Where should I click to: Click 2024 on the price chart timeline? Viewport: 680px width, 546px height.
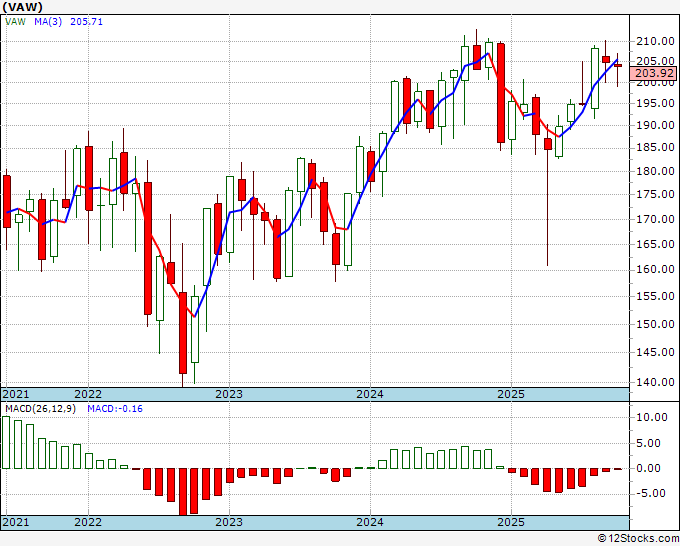tap(370, 394)
